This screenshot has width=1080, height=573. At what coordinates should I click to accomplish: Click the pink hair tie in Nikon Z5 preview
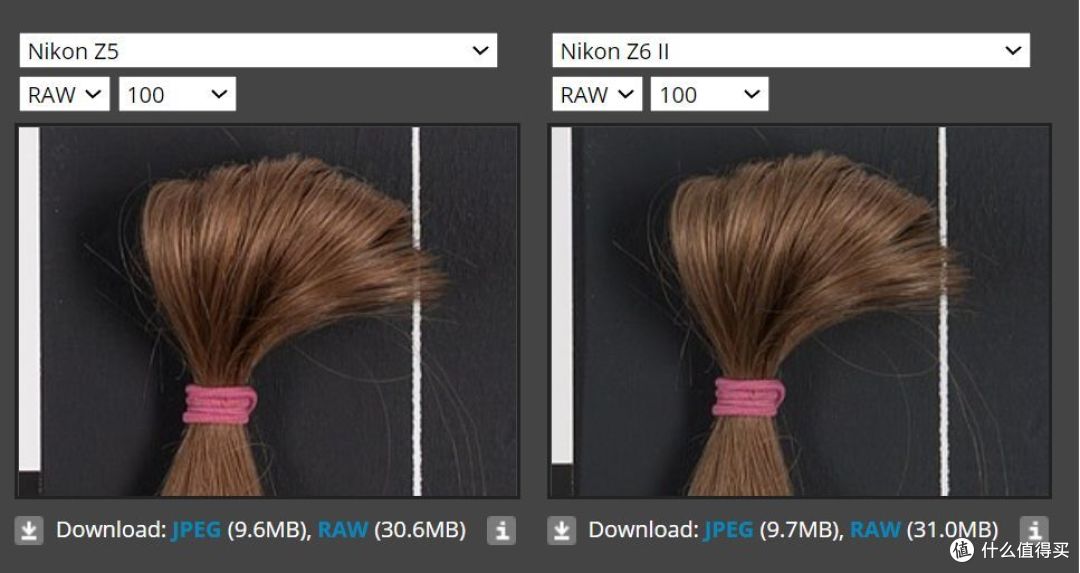click(219, 403)
